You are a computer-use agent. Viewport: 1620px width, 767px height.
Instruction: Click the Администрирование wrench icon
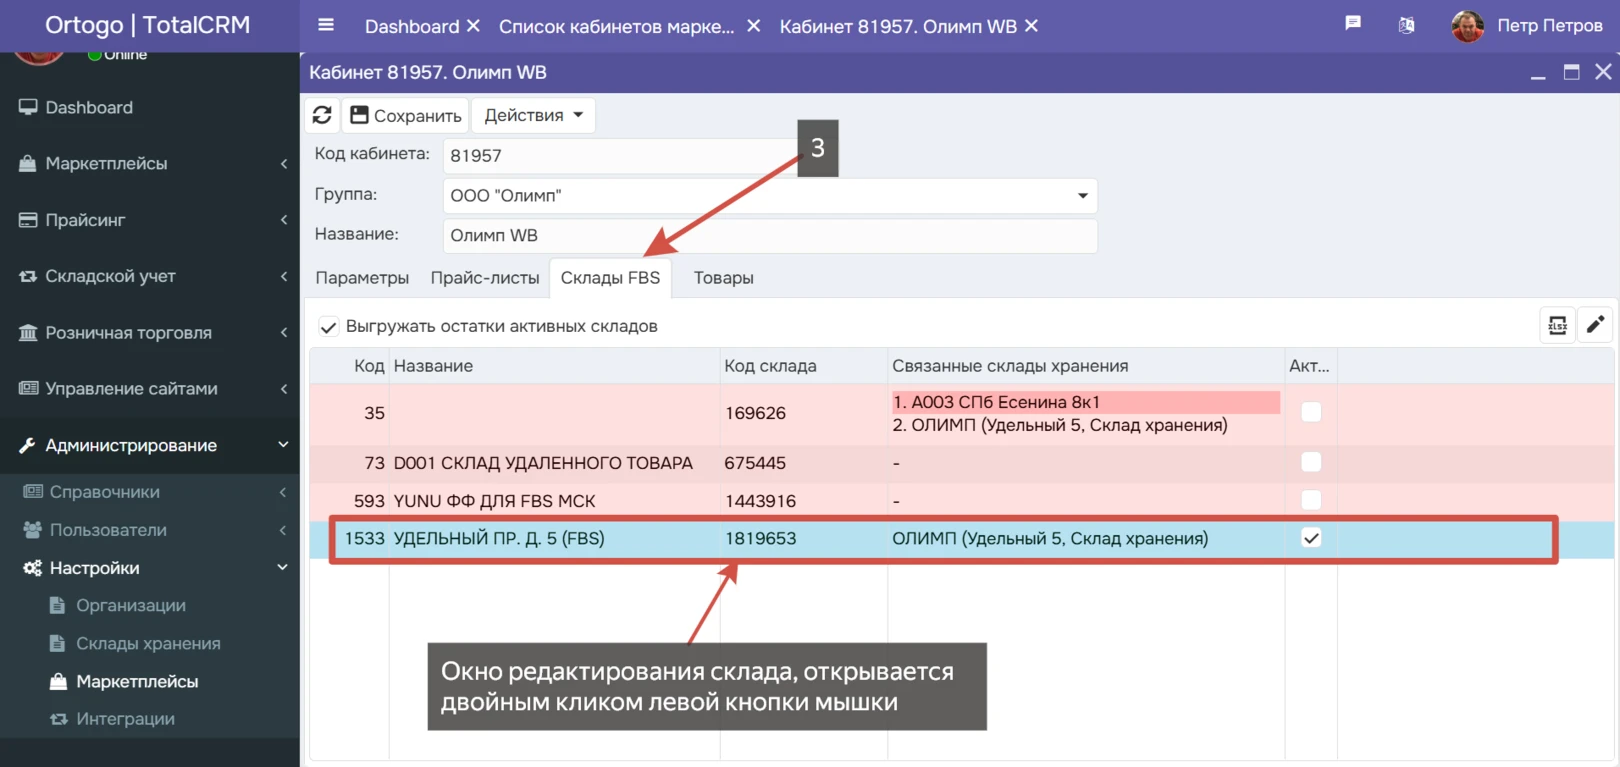(x=28, y=445)
